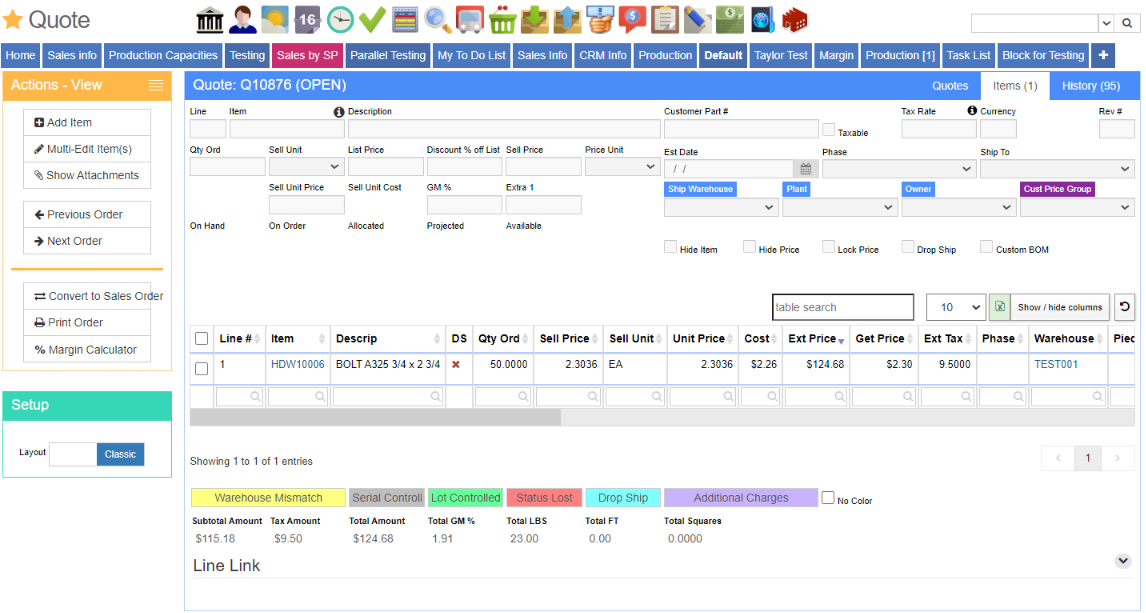Open item link HDW10006
The width and height of the screenshot is (1146, 613).
click(297, 364)
